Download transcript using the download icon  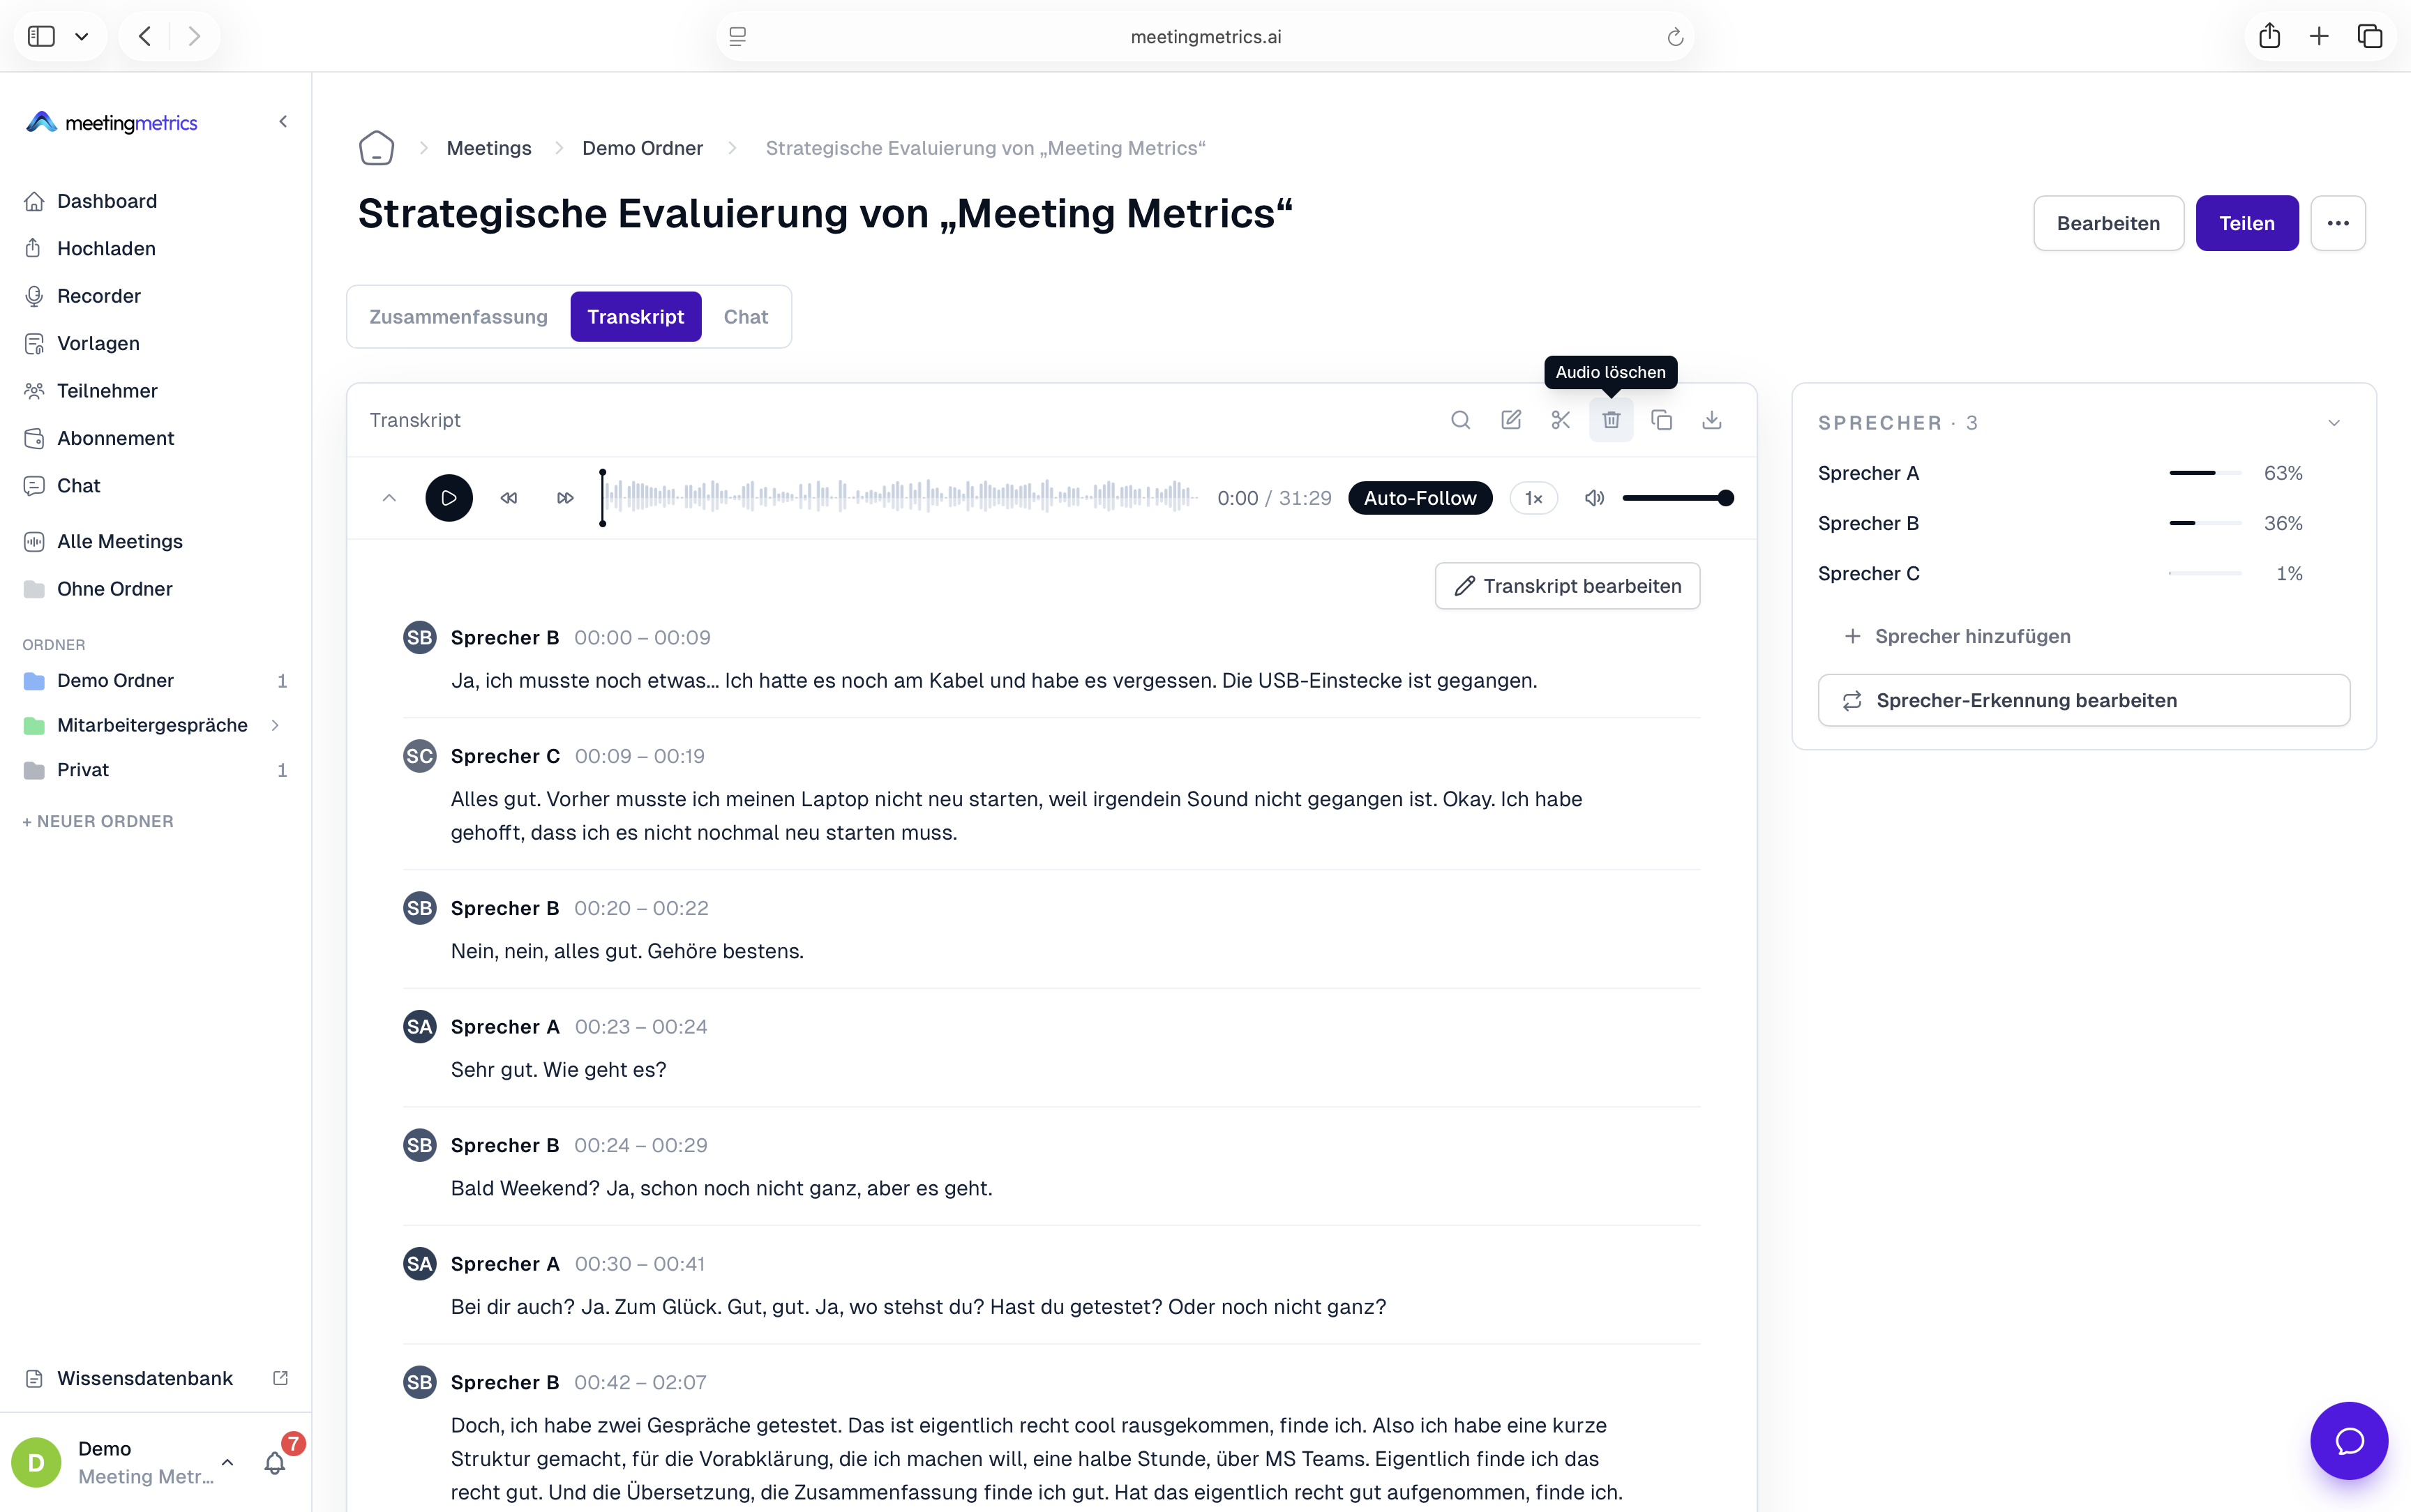click(1712, 420)
